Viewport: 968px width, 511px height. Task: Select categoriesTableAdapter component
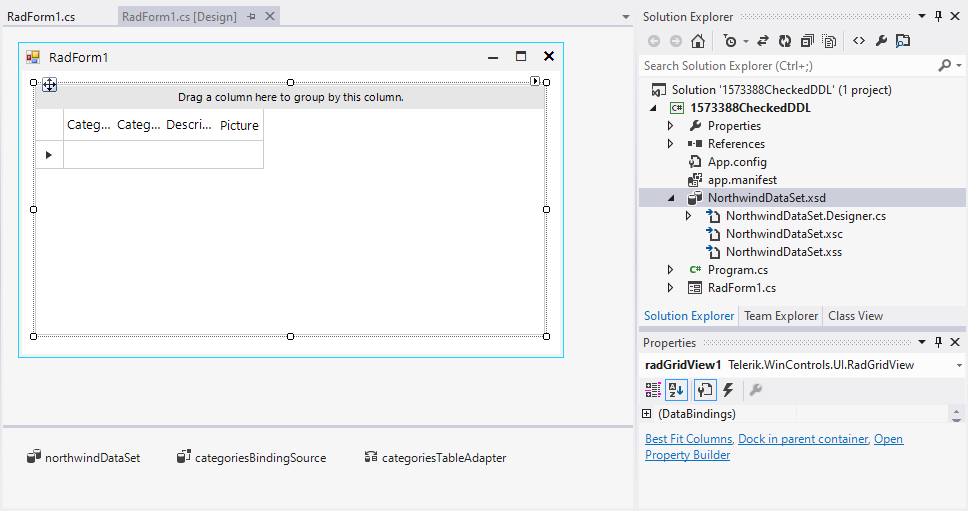tap(435, 457)
